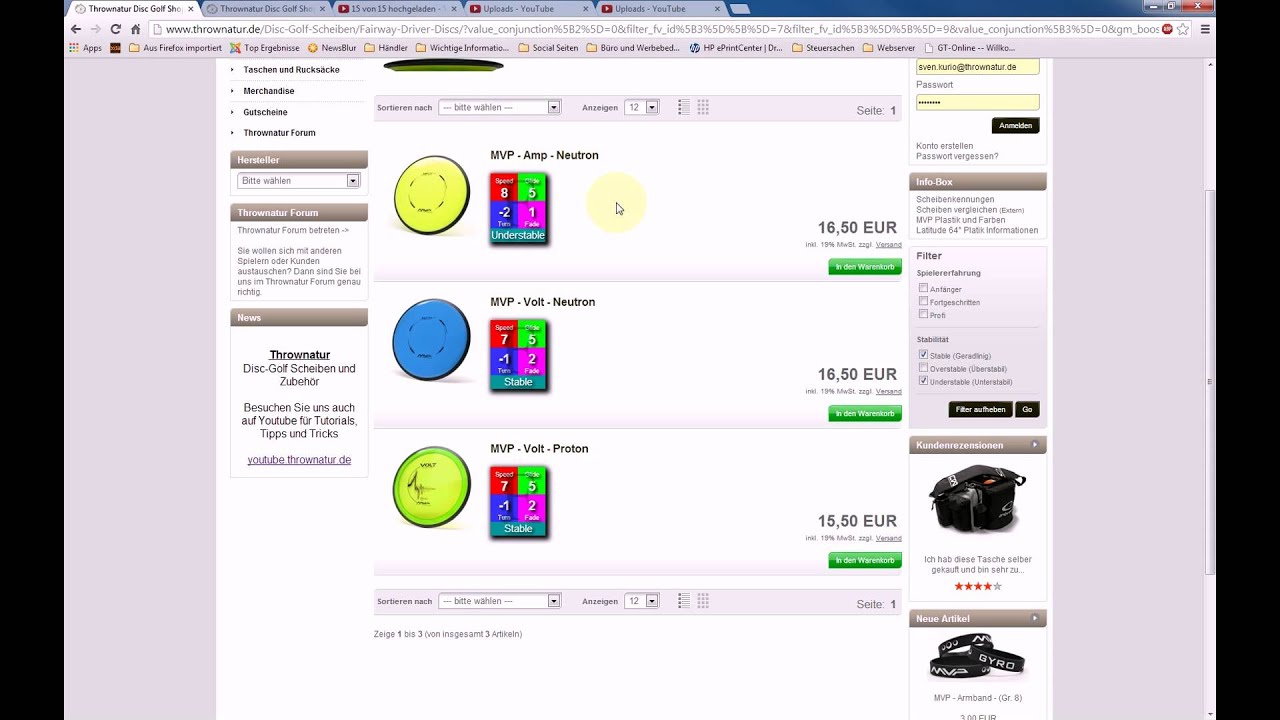Uncheck the Stable (Geradling) filter
Image resolution: width=1280 pixels, height=720 pixels.
923,355
